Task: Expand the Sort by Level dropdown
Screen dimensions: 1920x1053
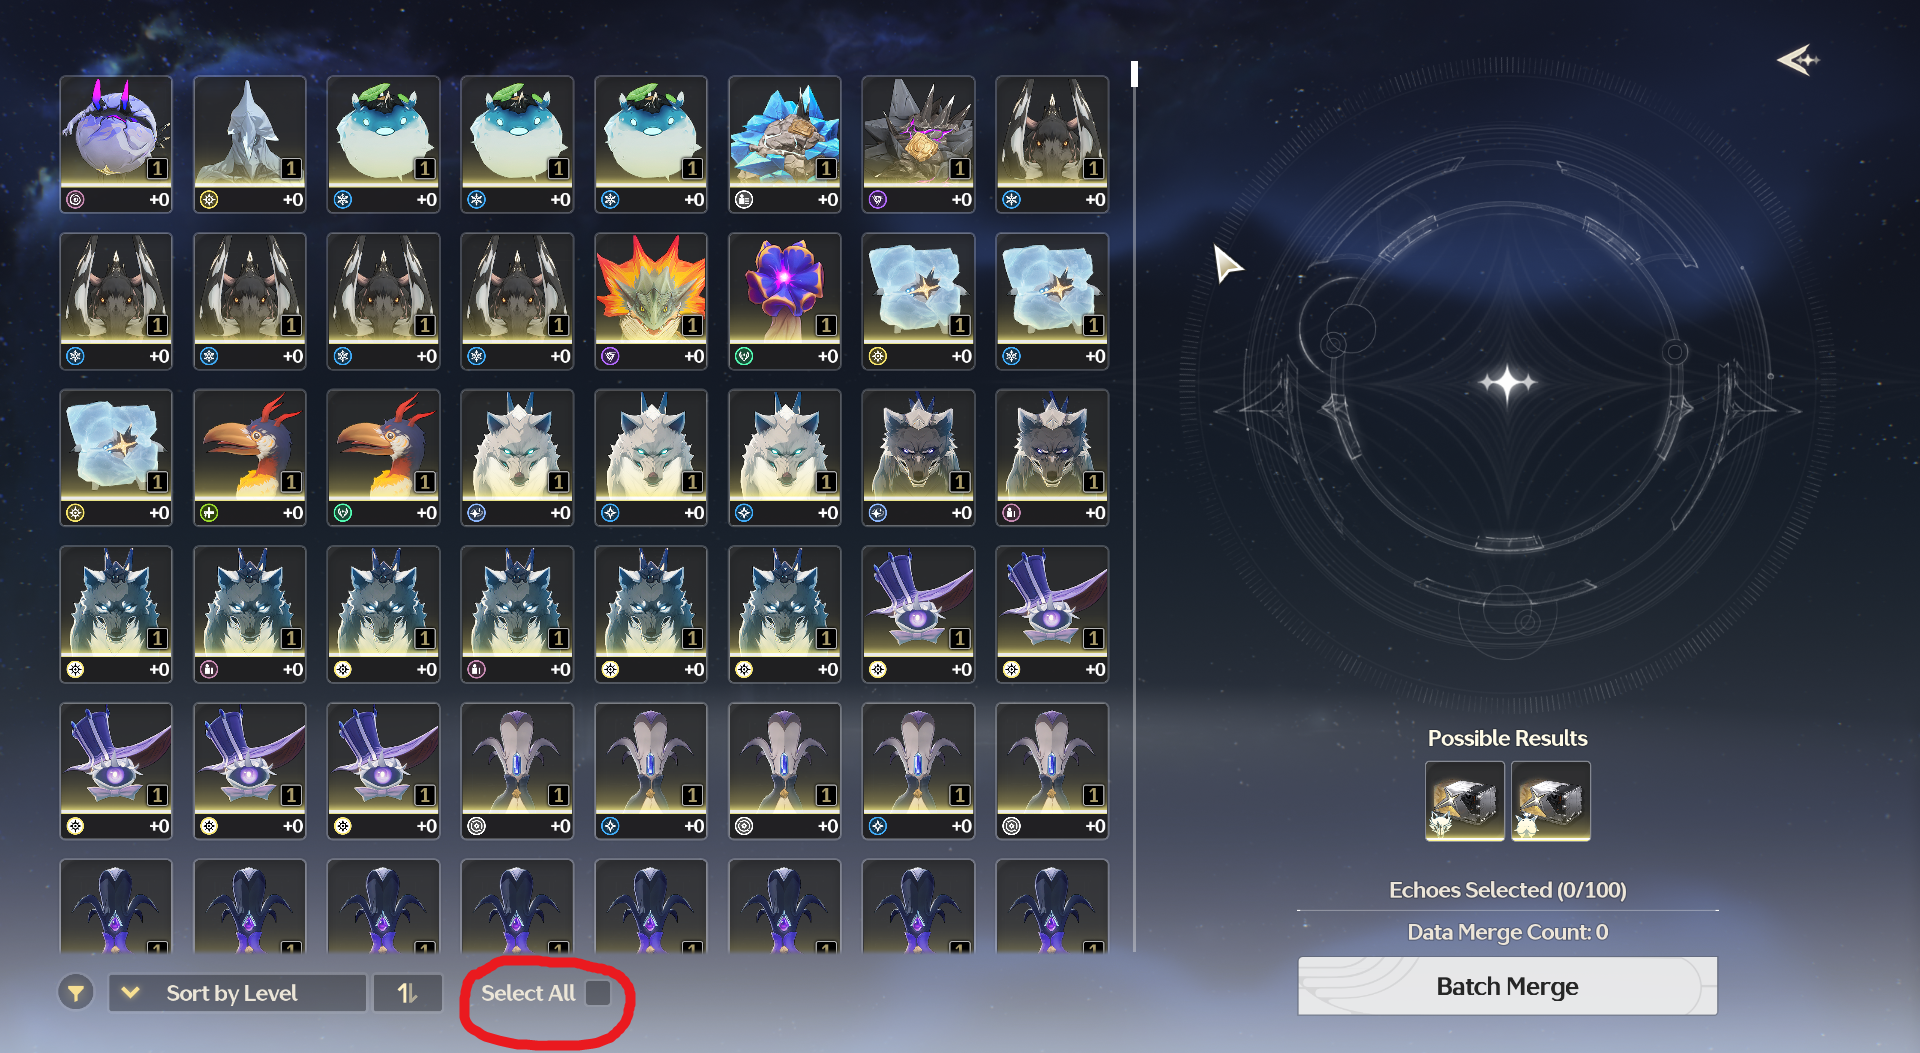Action: coord(237,993)
